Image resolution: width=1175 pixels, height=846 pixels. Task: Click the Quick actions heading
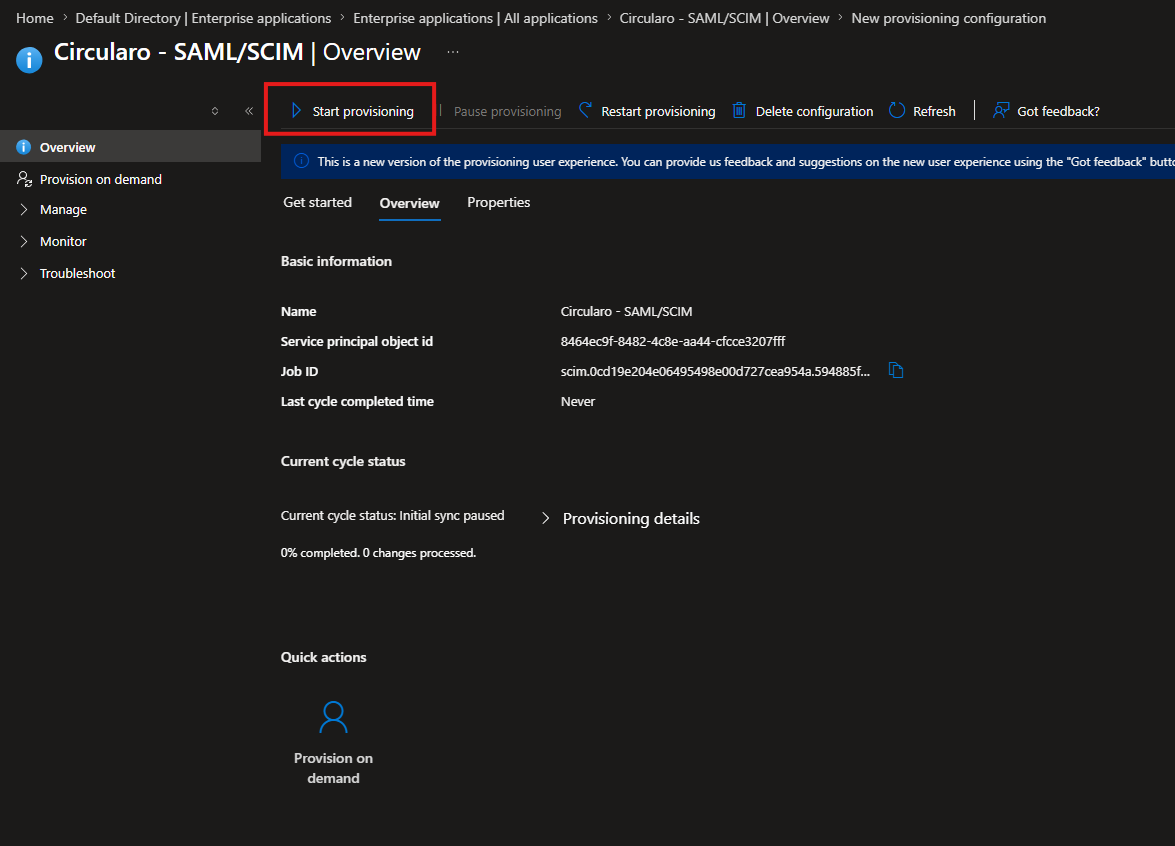pyautogui.click(x=324, y=657)
